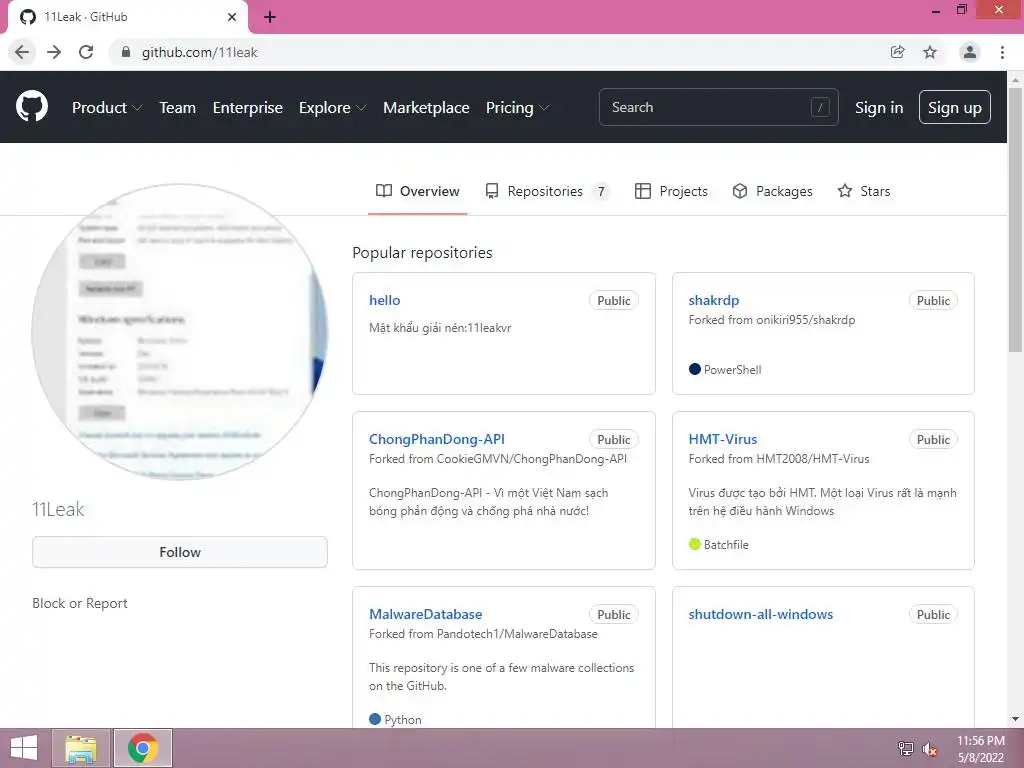Click the PowerShell language color dot

click(695, 369)
